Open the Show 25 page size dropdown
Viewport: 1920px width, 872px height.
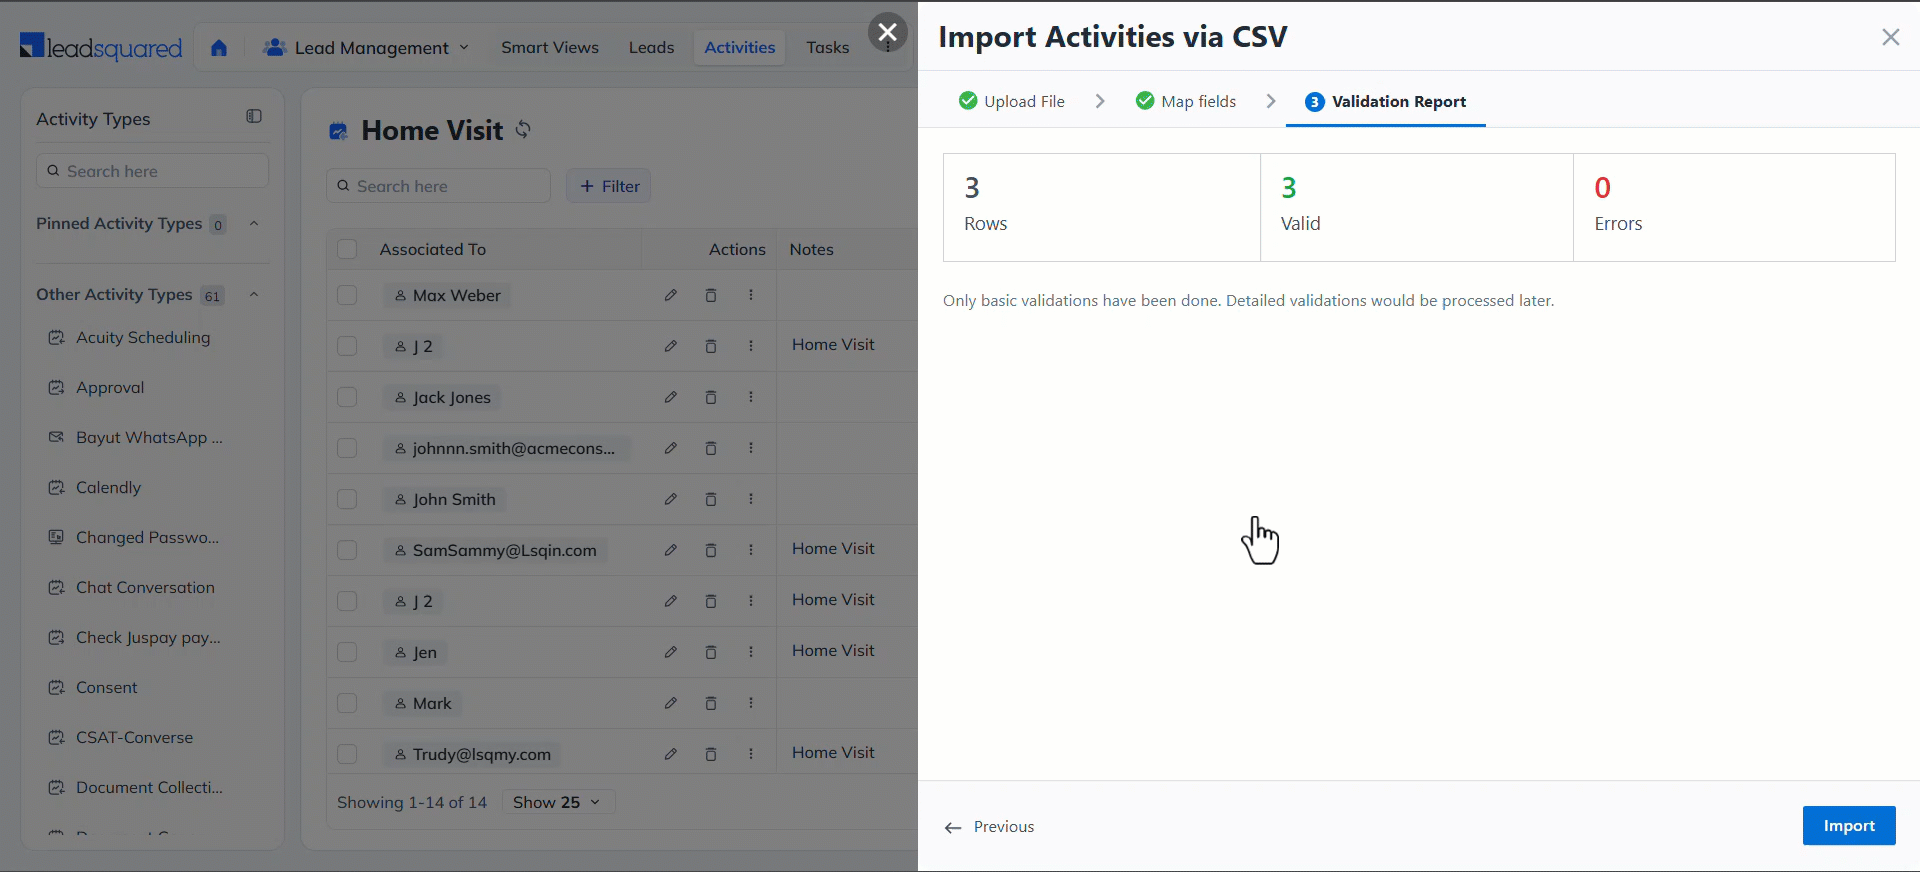pos(557,802)
